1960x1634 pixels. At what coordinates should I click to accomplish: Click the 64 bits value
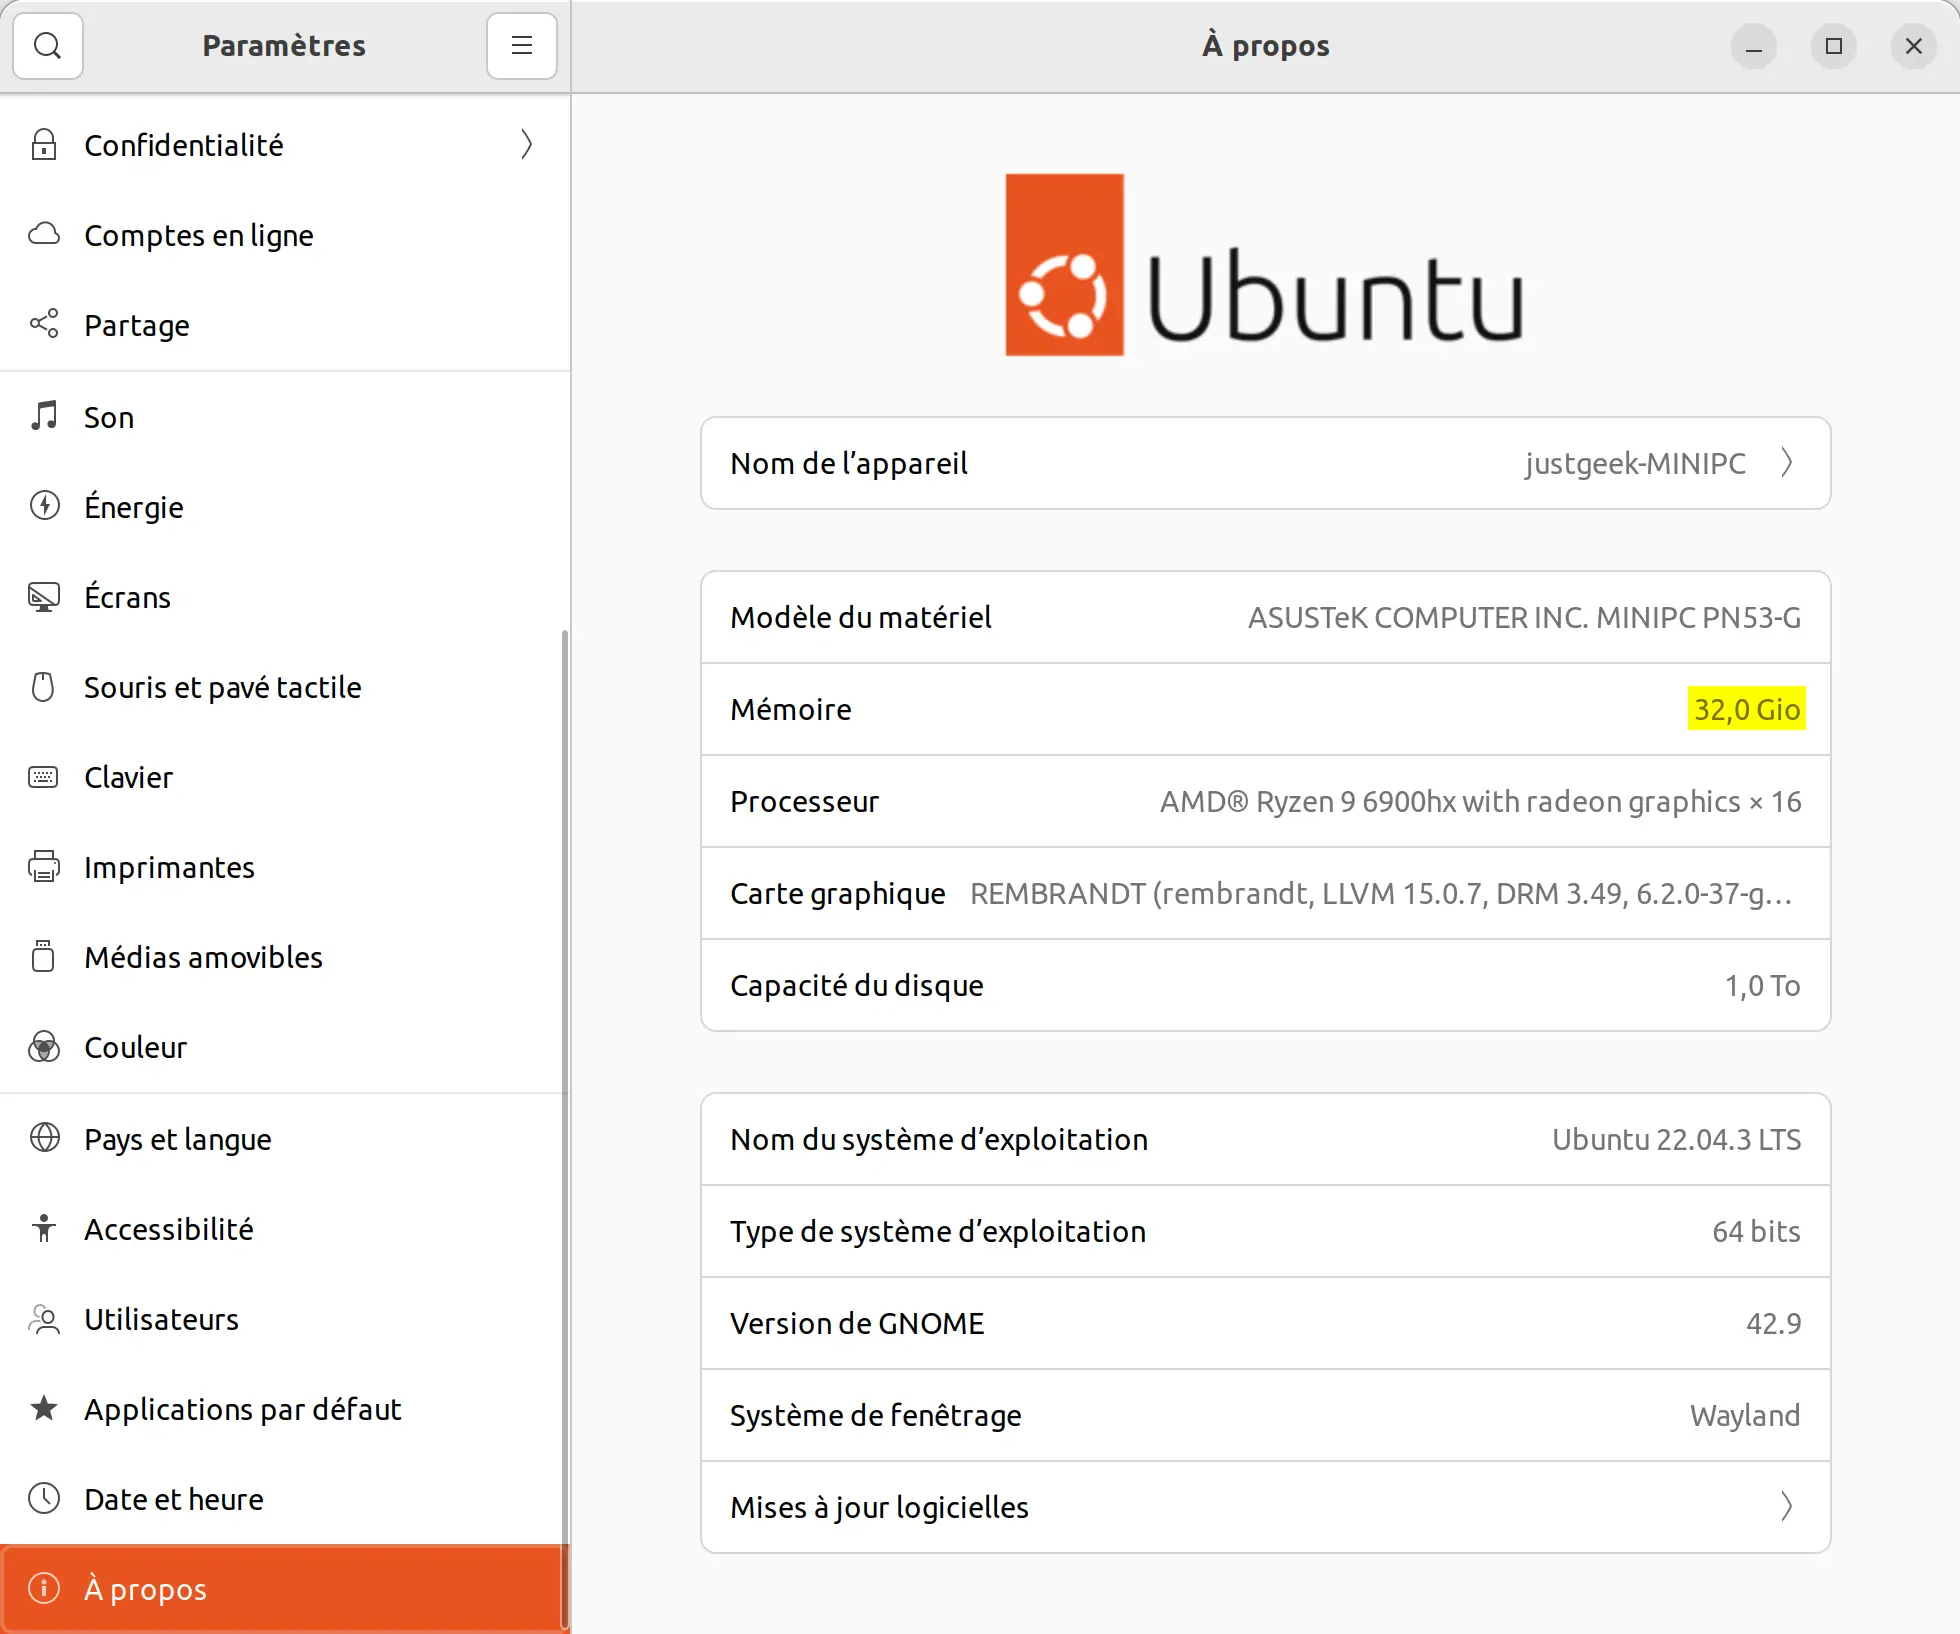pyautogui.click(x=1756, y=1231)
